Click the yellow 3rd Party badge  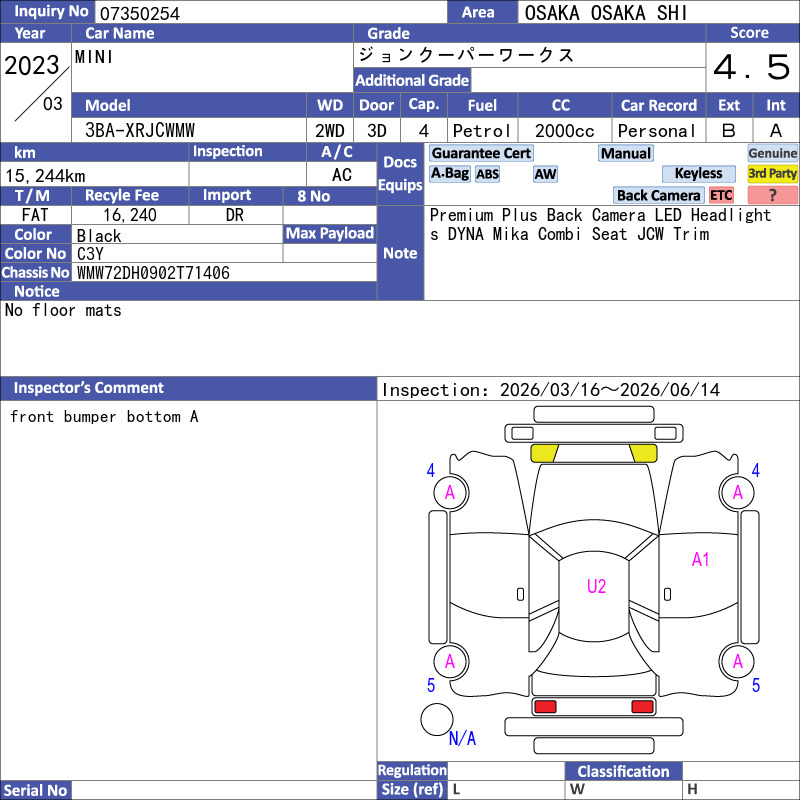click(x=772, y=174)
